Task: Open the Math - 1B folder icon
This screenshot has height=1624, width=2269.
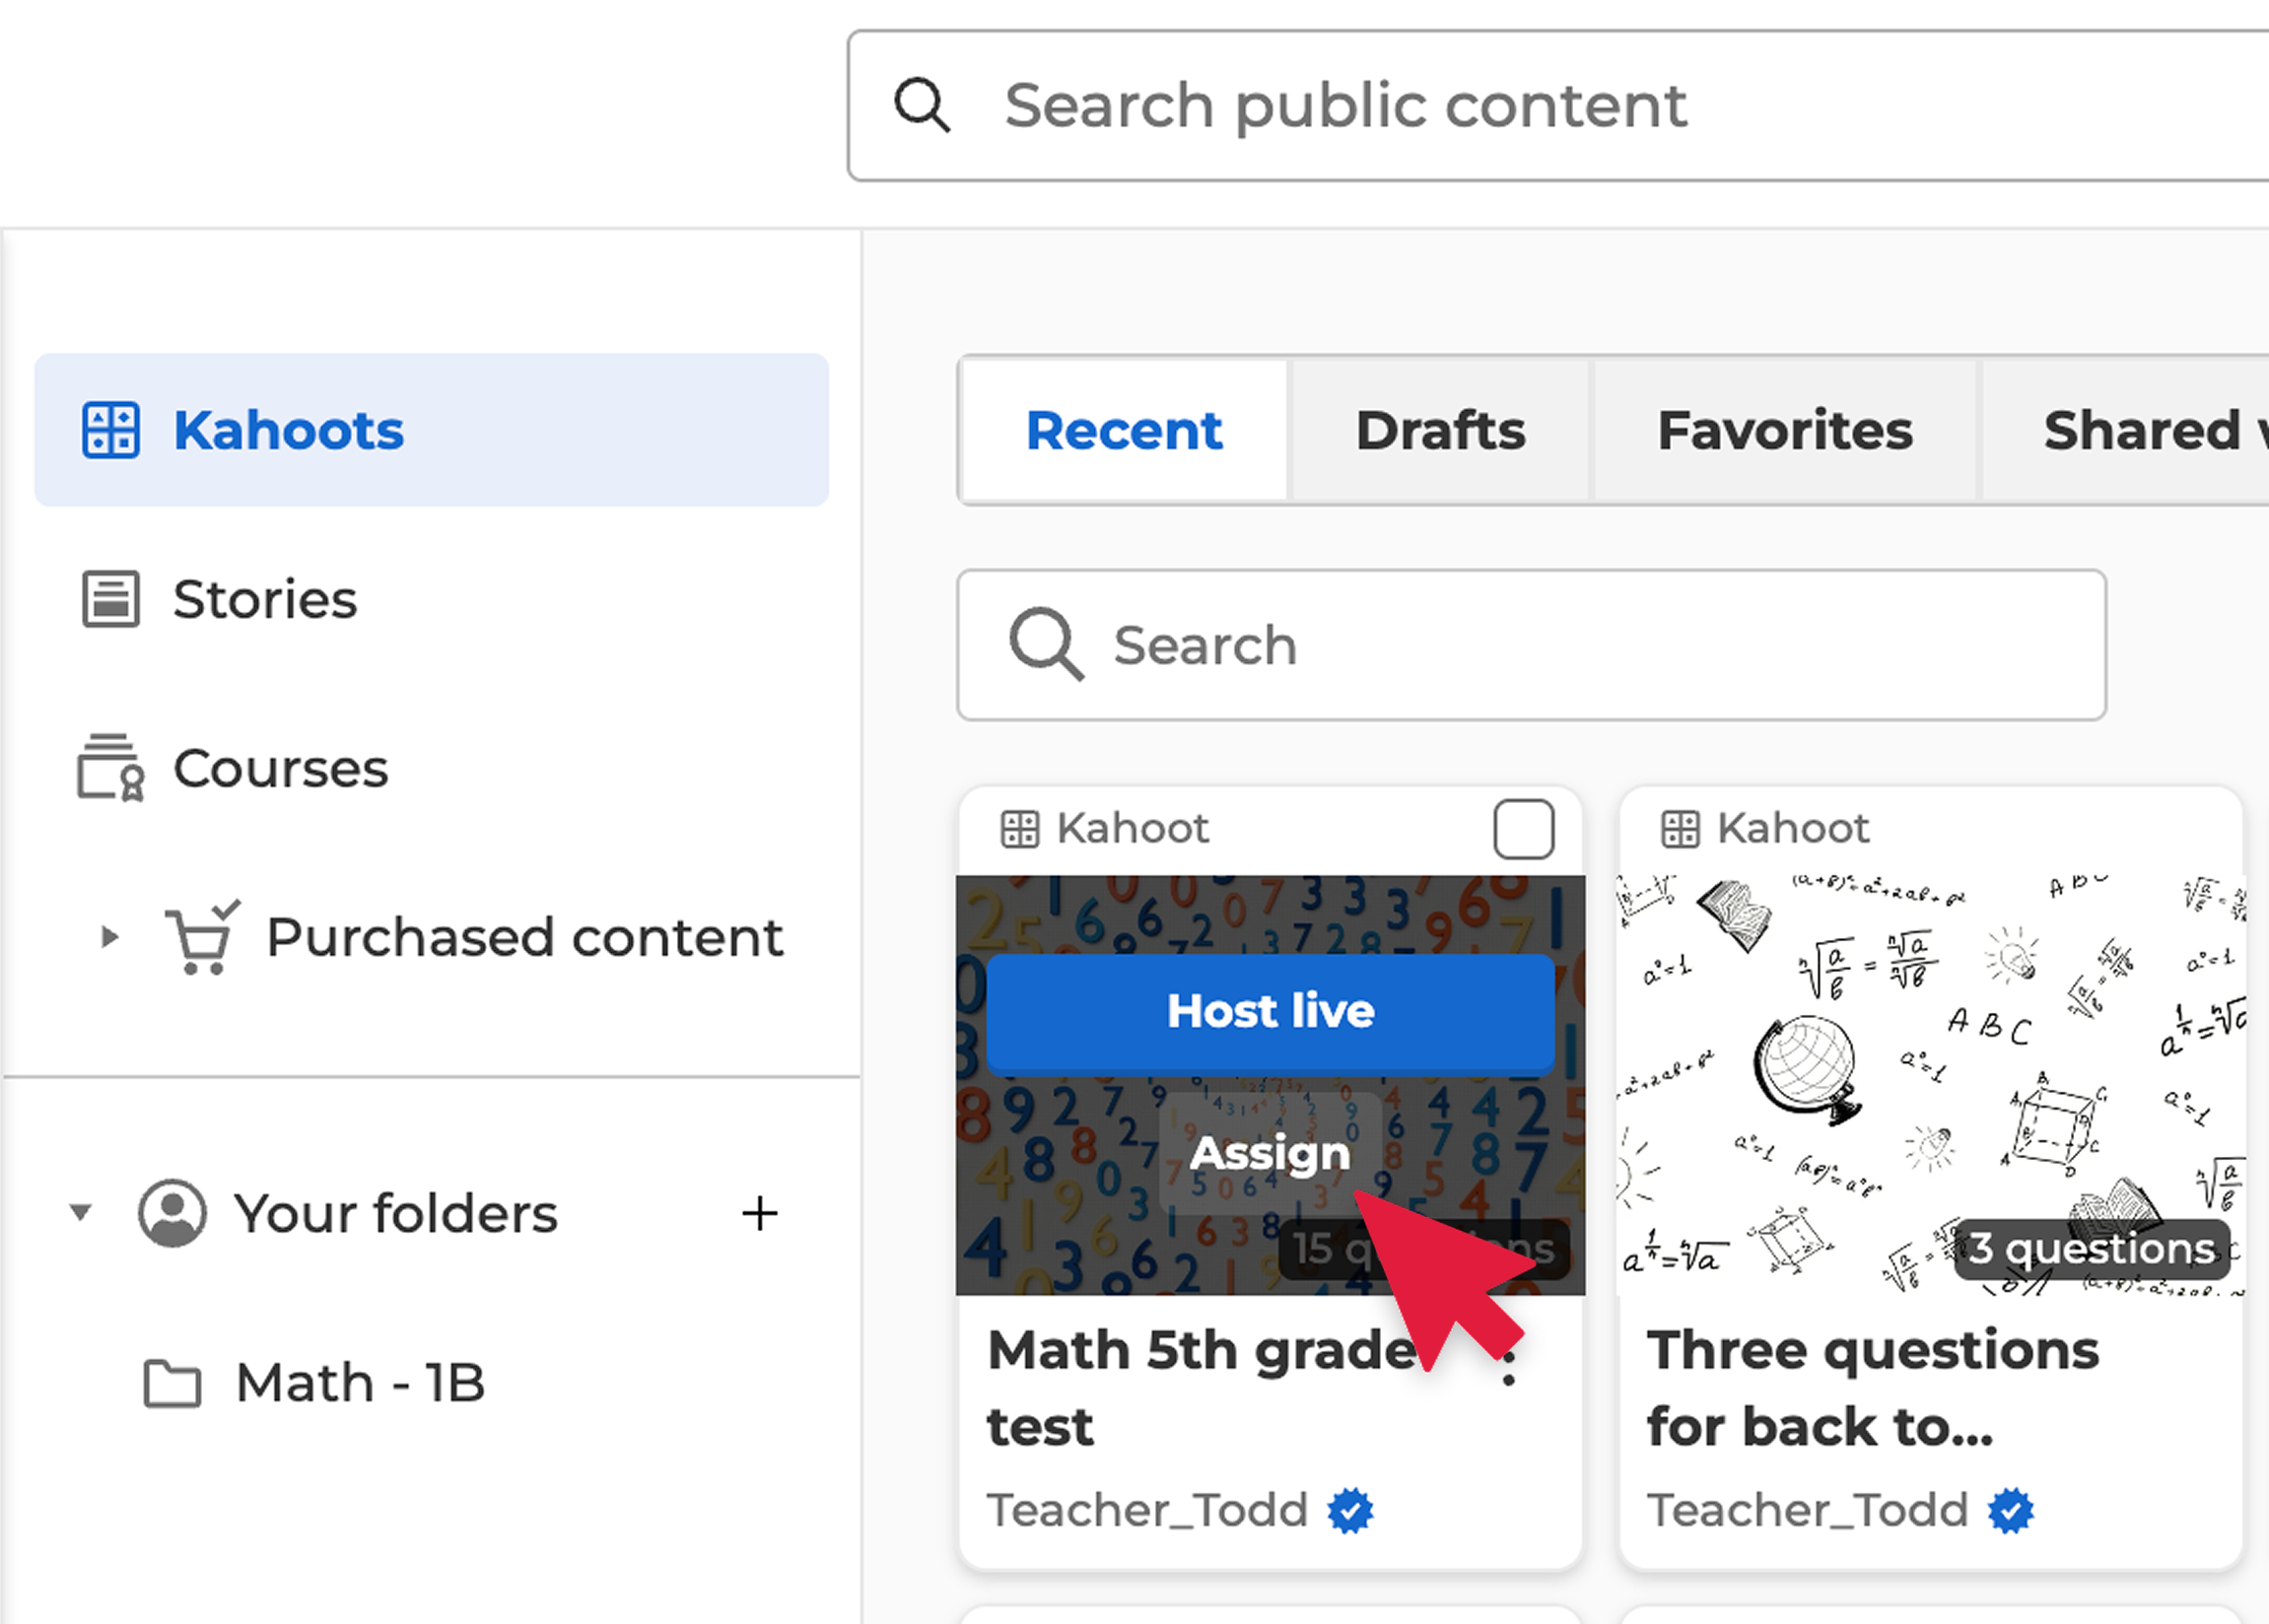Action: click(x=172, y=1383)
